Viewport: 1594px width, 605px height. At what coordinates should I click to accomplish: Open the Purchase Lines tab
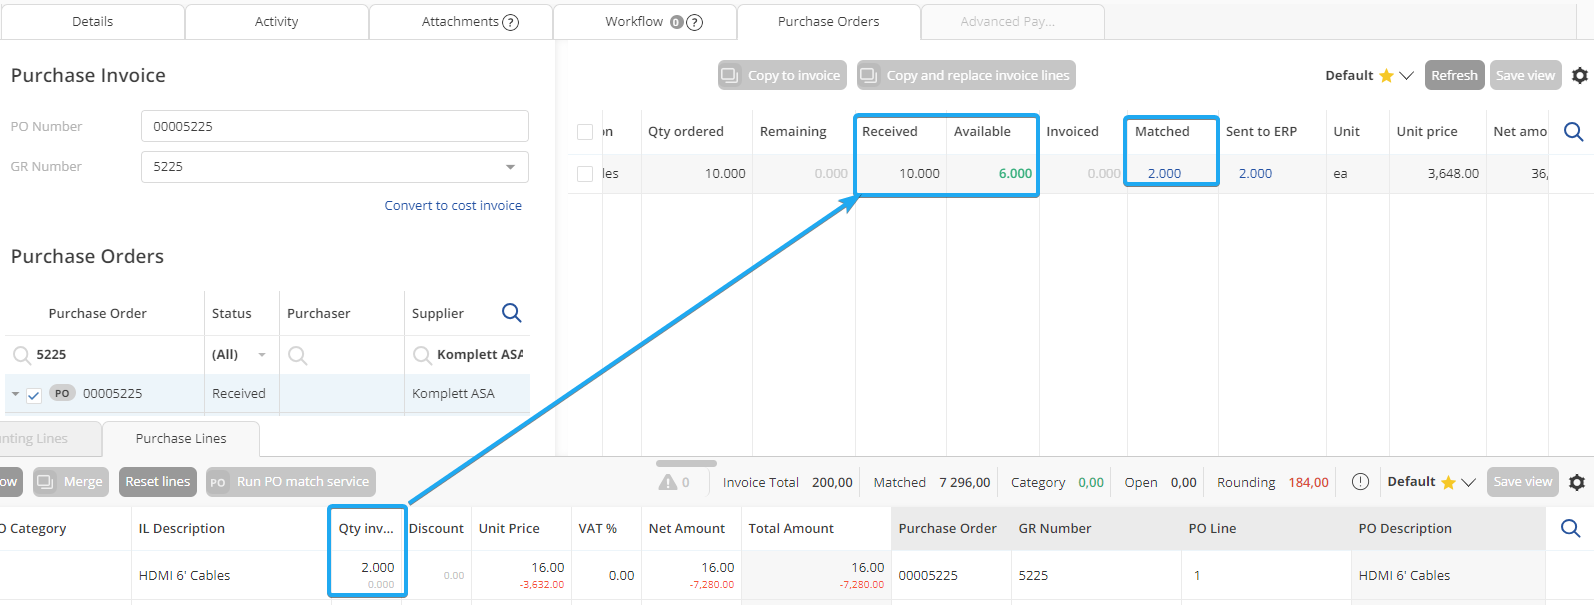coord(181,439)
